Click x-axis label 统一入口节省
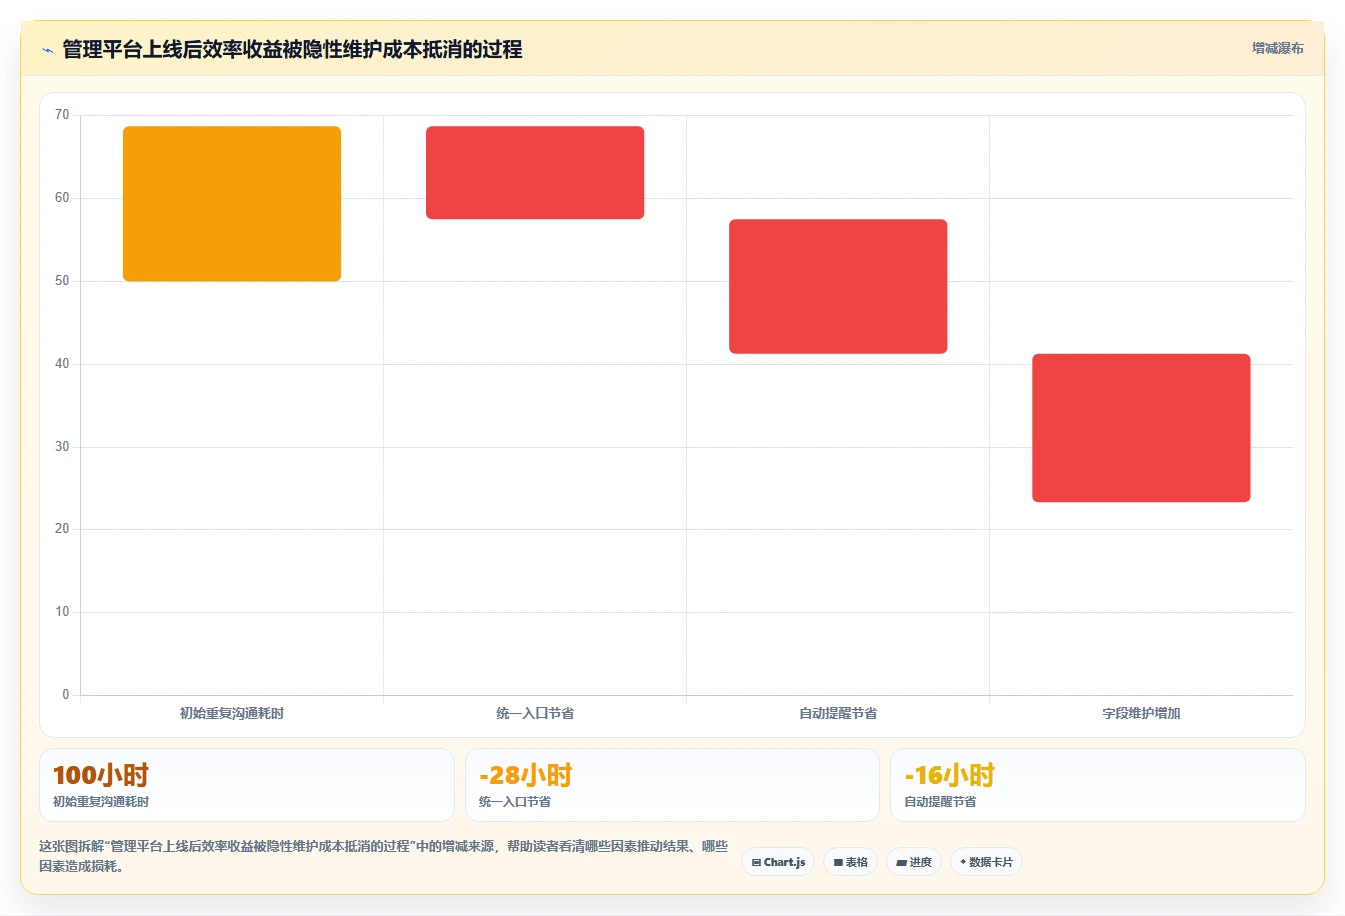Viewport: 1345px width, 916px height. 535,713
